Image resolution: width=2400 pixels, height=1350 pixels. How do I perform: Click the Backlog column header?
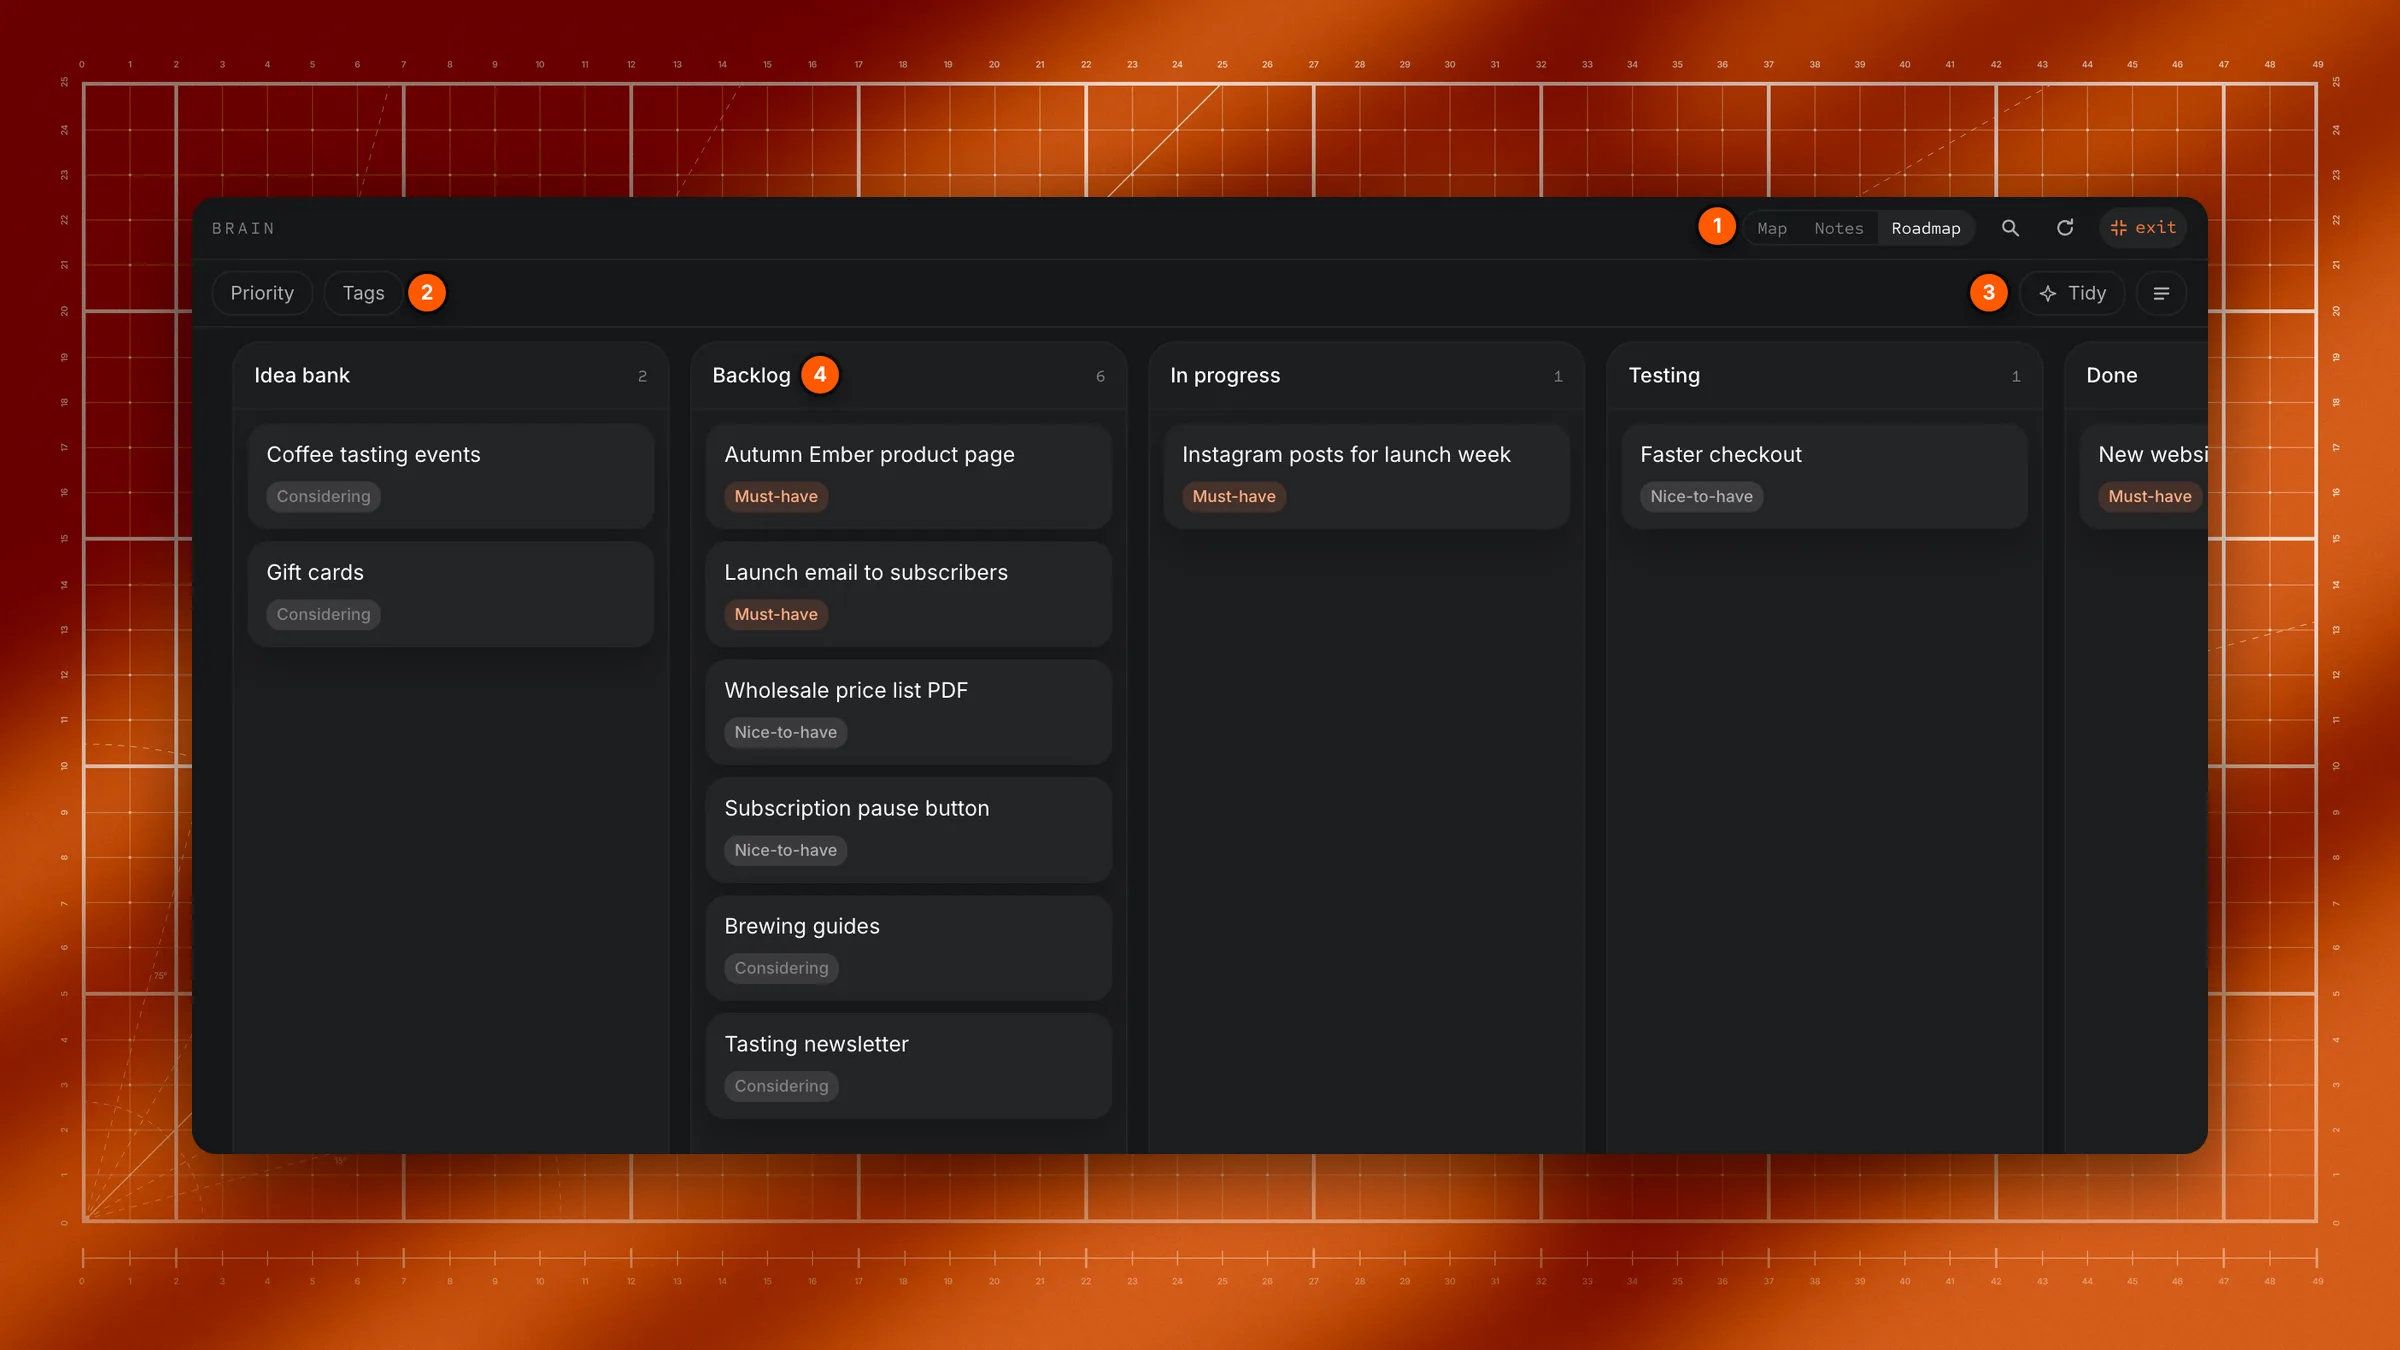pos(909,375)
